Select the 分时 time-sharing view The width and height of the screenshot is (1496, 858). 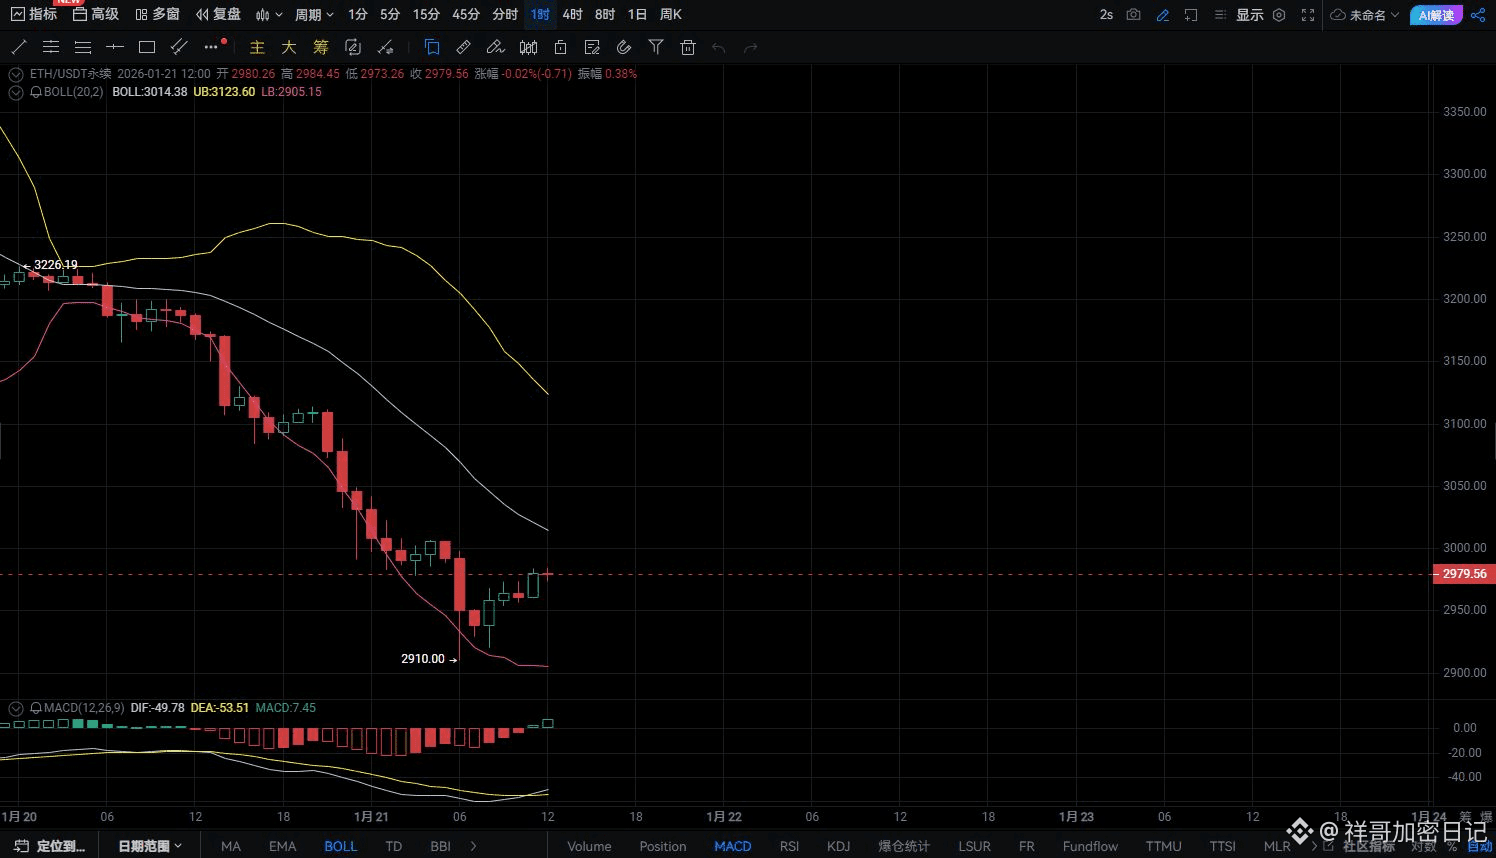(505, 15)
